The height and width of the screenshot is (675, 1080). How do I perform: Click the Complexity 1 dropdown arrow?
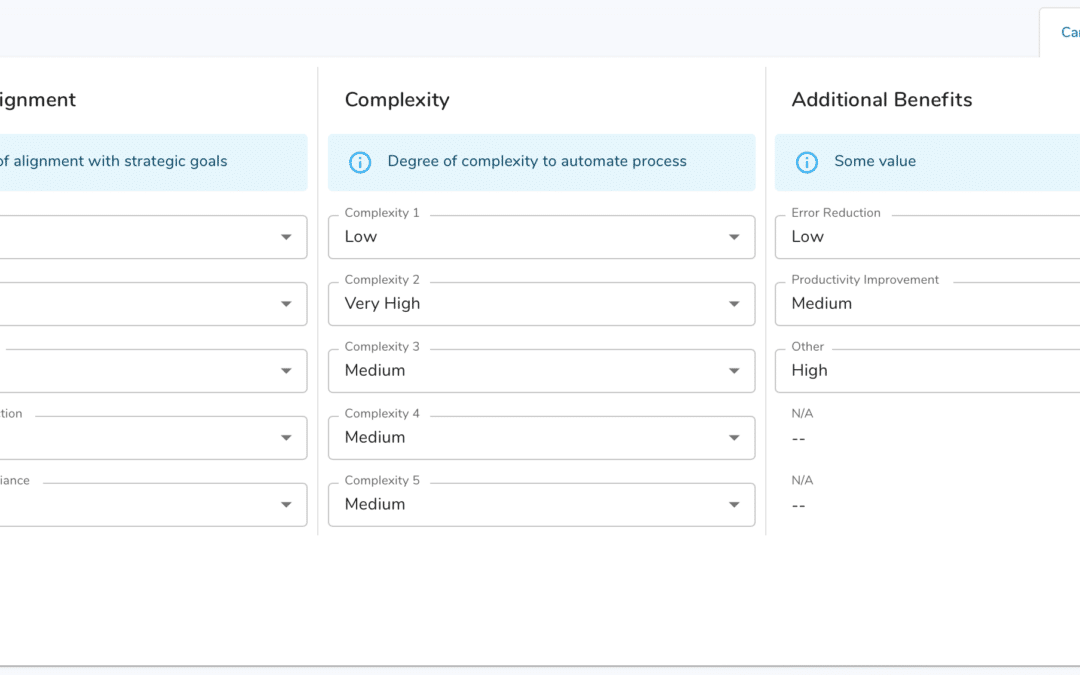pos(734,237)
